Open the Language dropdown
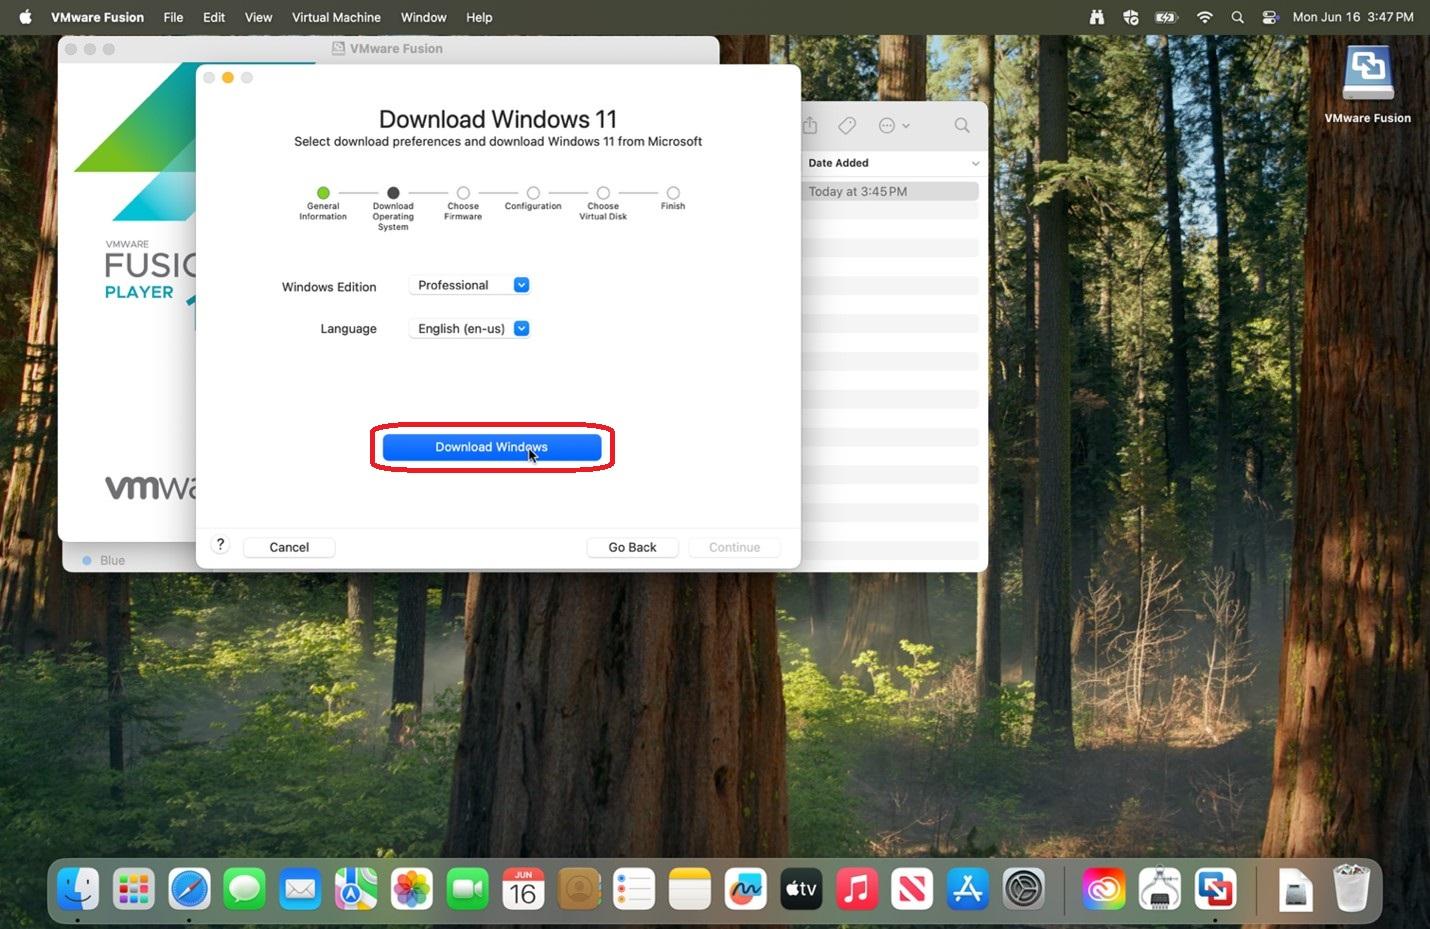Viewport: 1430px width, 929px height. pos(469,328)
